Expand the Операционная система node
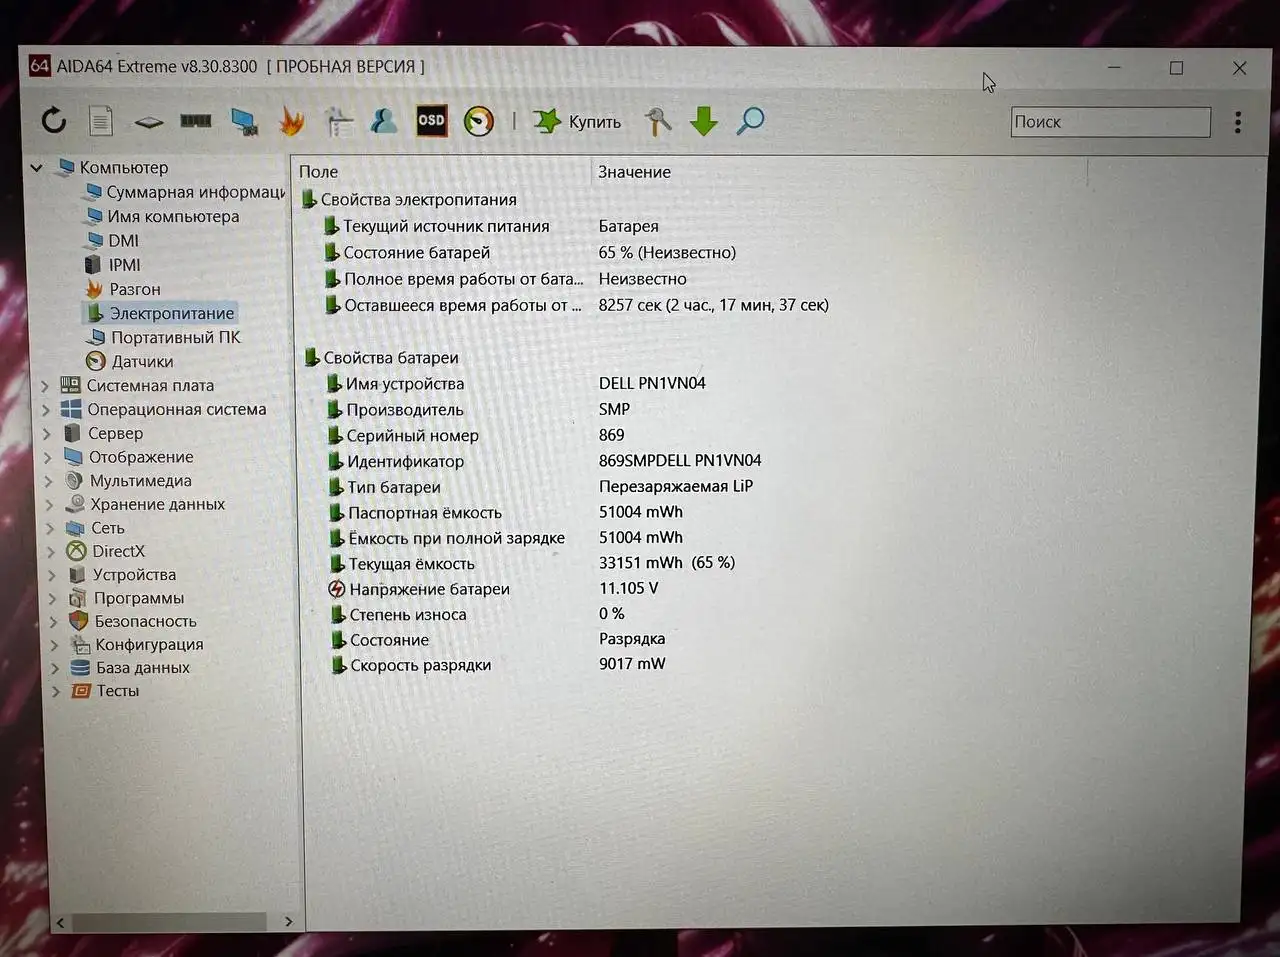The height and width of the screenshot is (957, 1280). point(46,409)
